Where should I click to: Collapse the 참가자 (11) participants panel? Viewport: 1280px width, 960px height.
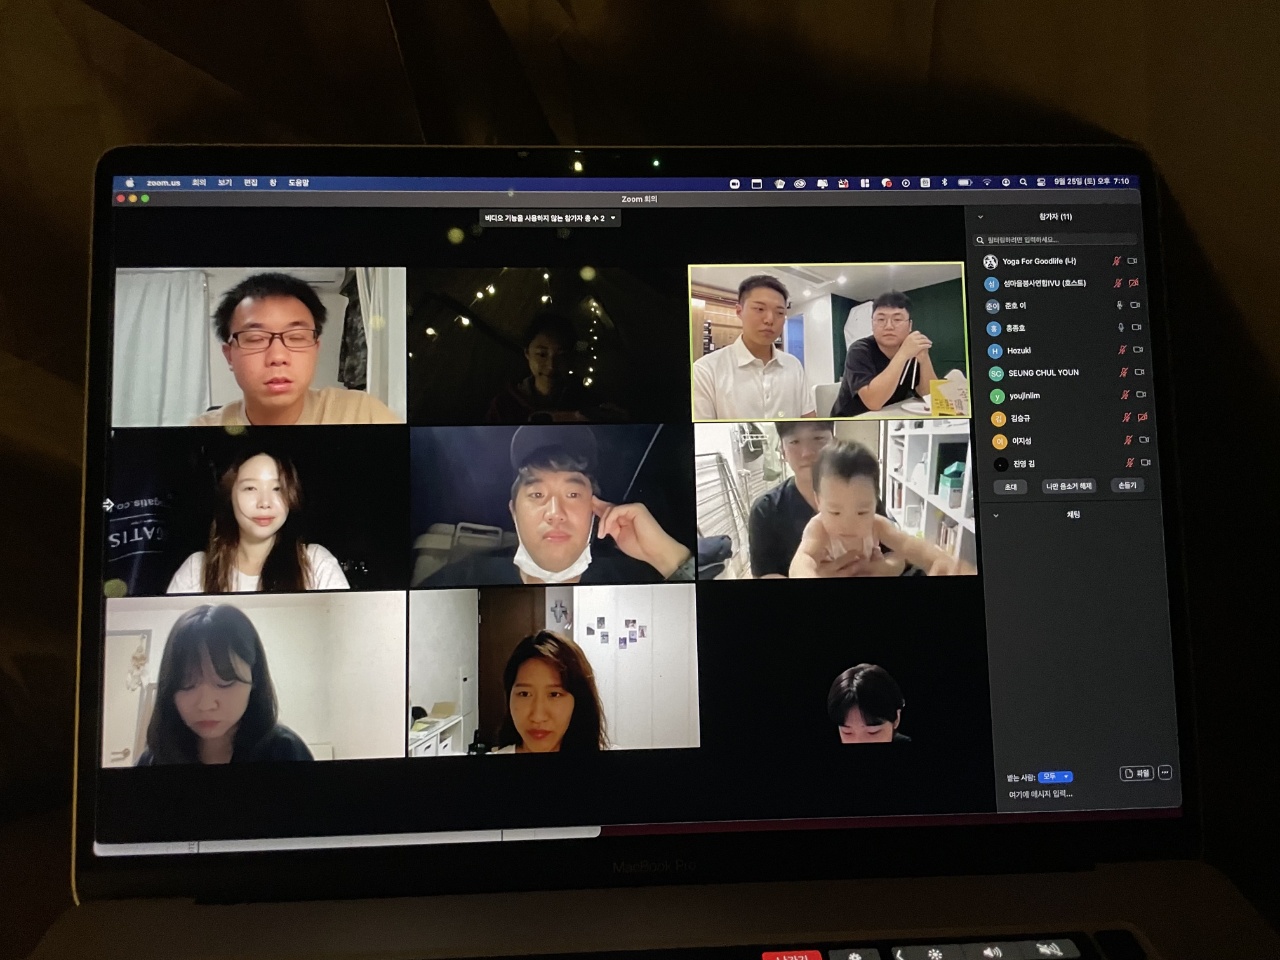980,217
